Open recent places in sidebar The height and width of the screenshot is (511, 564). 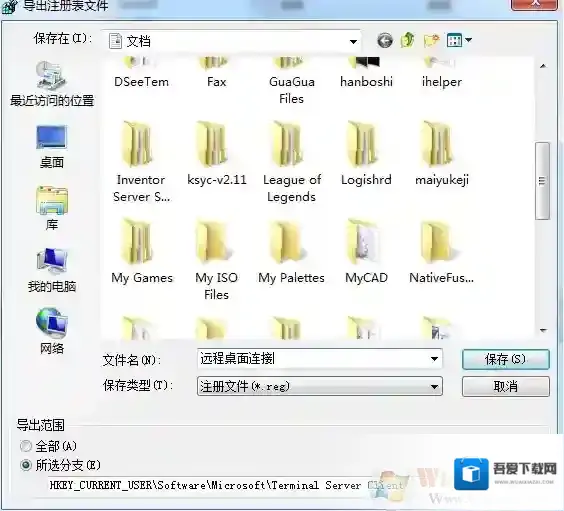coord(52,84)
